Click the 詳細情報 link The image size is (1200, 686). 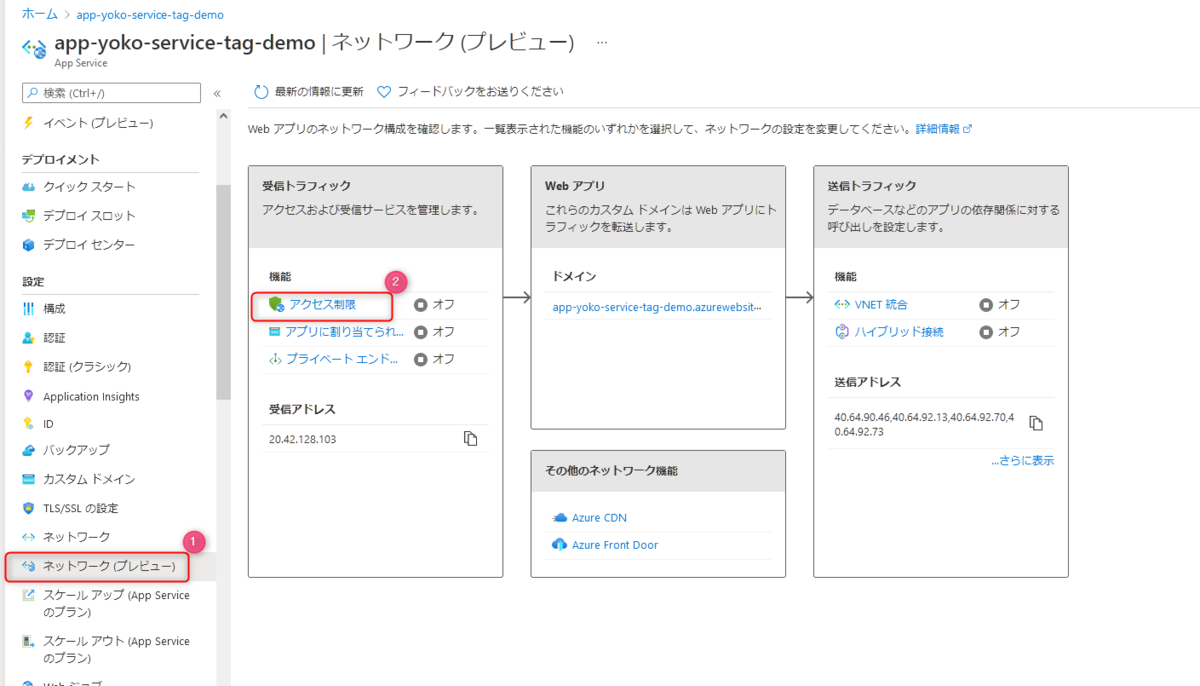click(936, 128)
